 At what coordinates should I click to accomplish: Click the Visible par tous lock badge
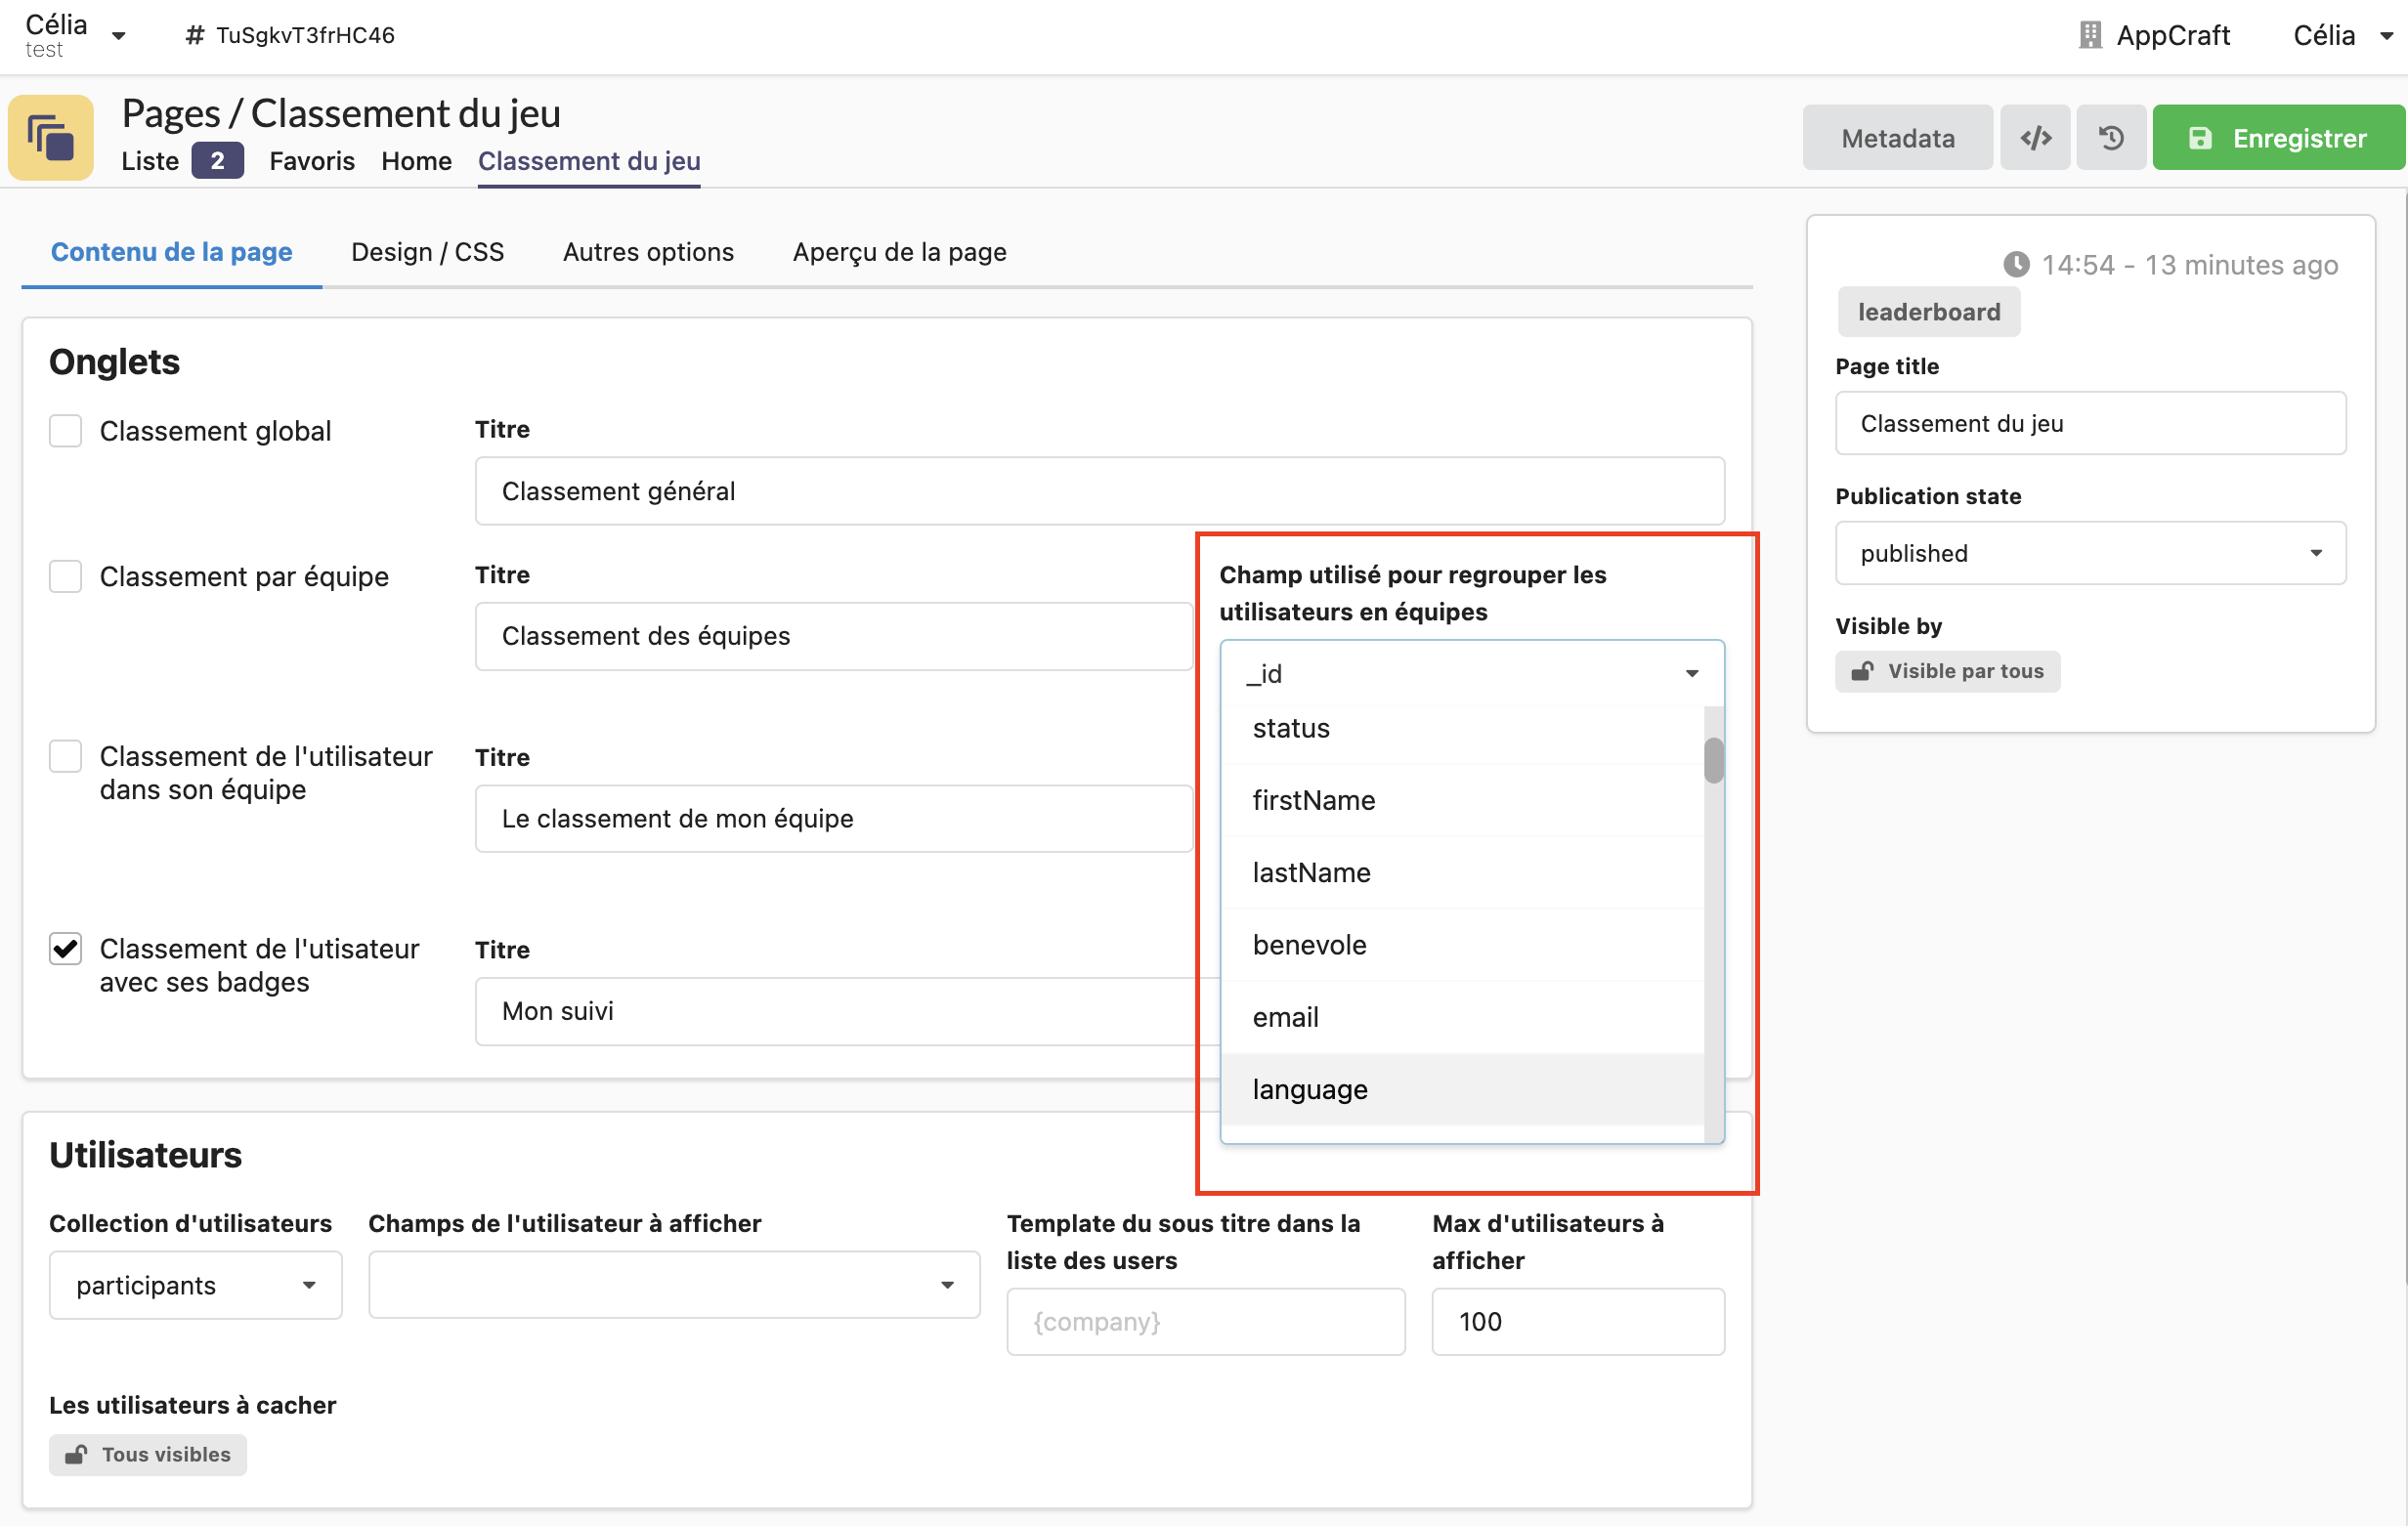pyautogui.click(x=1946, y=671)
